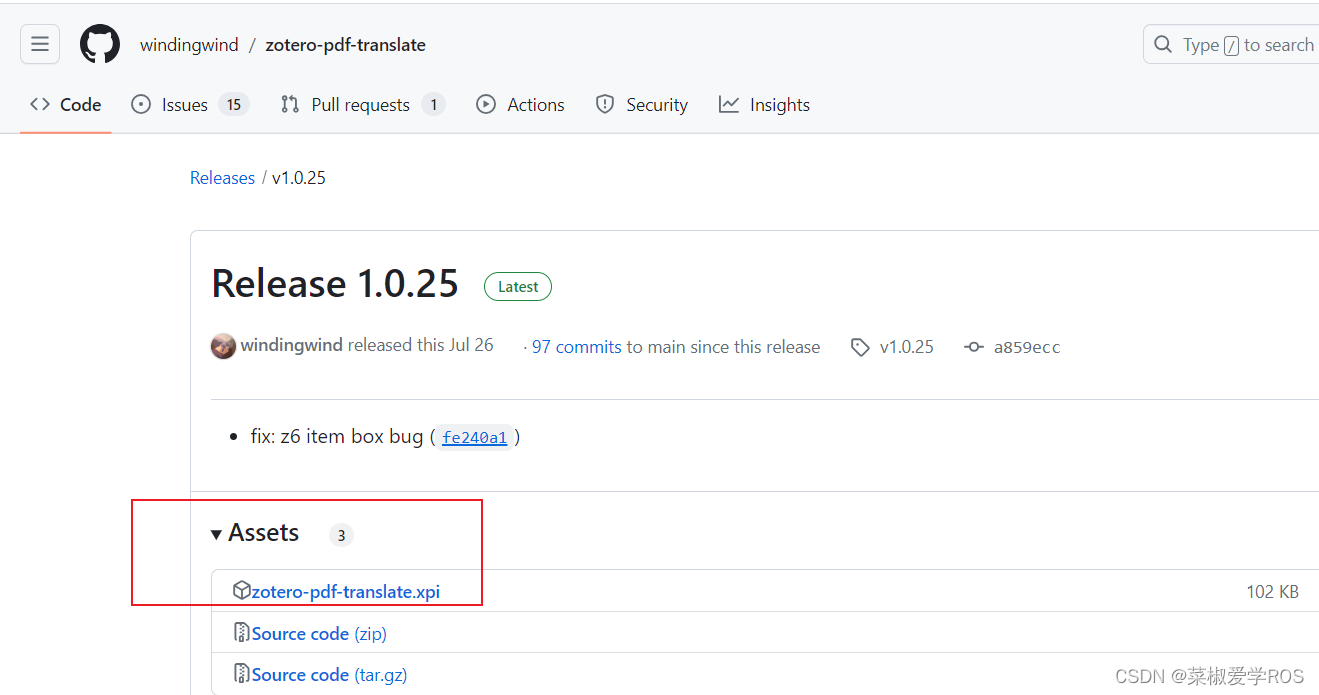Screen dimensions: 1319x695
Task: Click the zip file icon beside Source code (zip)
Action: (x=241, y=633)
